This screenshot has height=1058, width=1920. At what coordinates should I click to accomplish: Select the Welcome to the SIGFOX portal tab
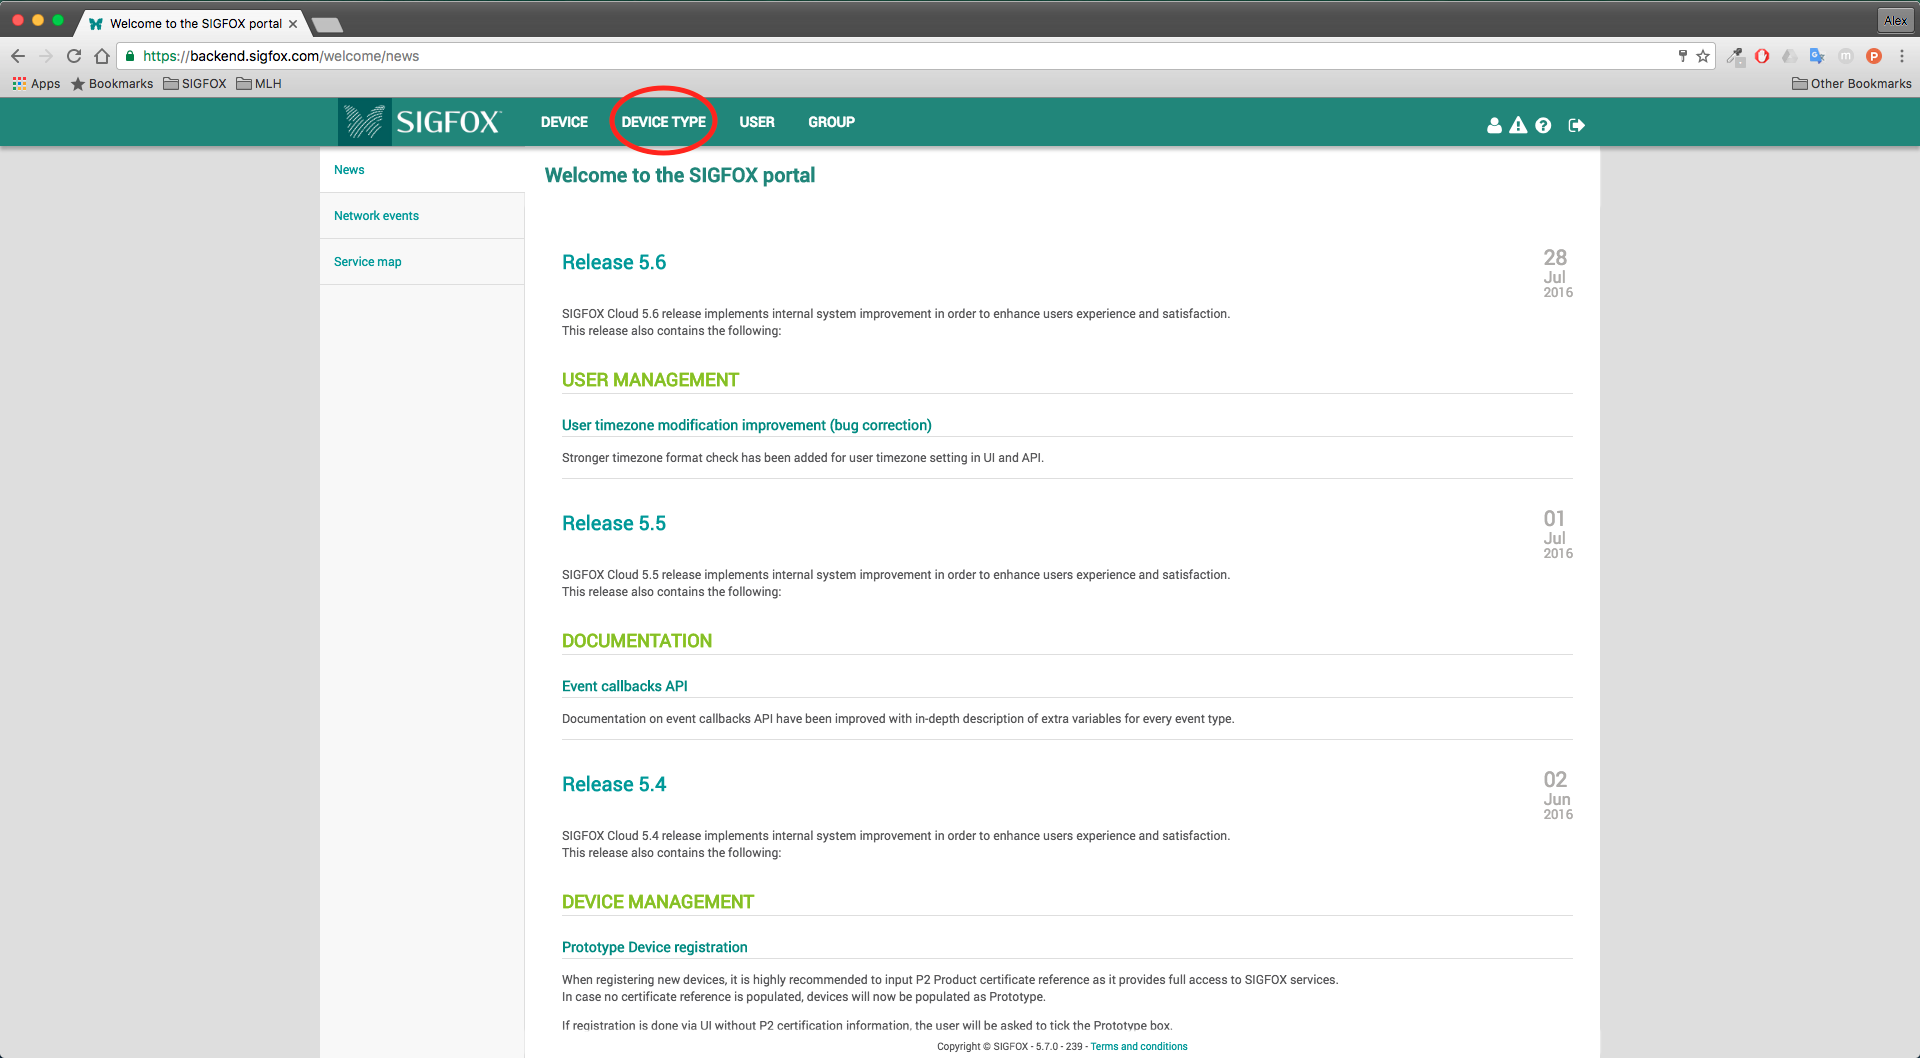click(x=192, y=24)
